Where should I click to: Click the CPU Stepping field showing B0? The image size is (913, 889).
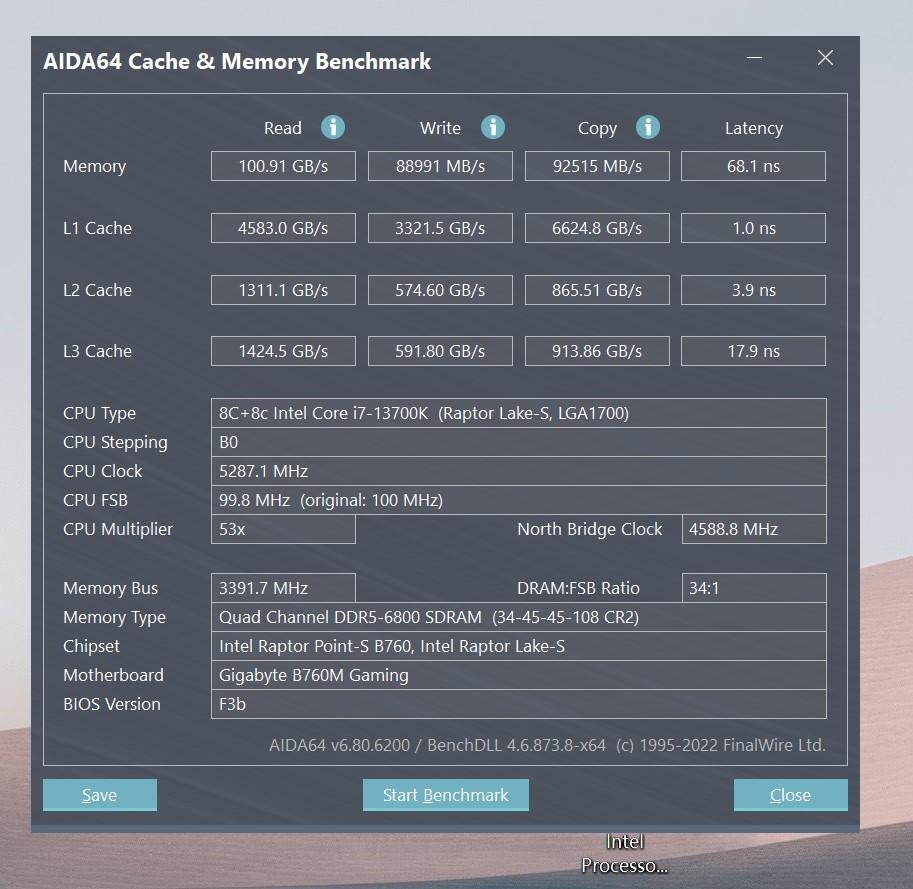(518, 442)
